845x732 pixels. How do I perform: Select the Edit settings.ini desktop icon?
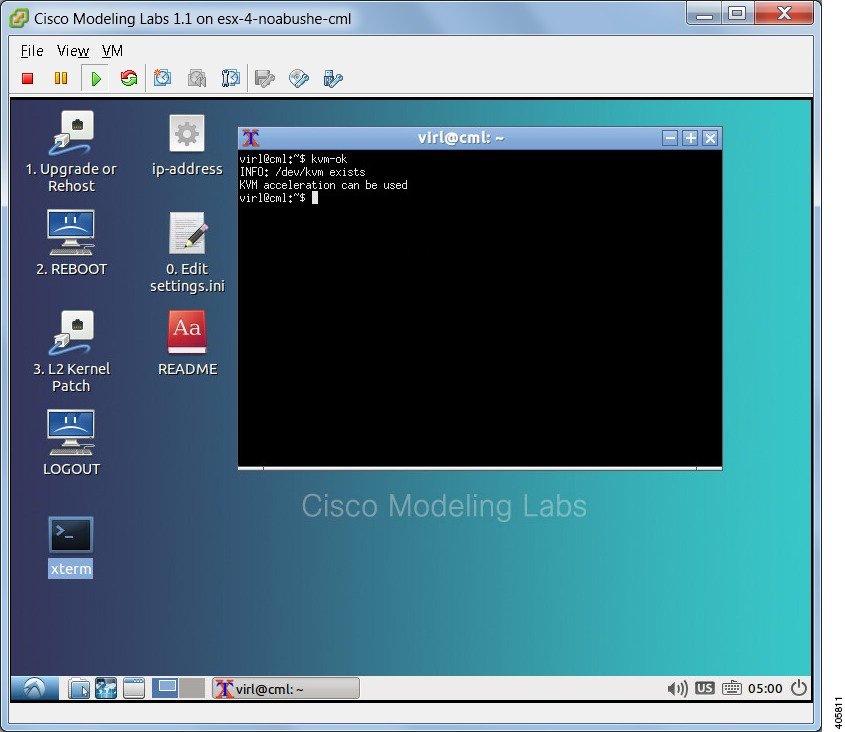pos(187,252)
